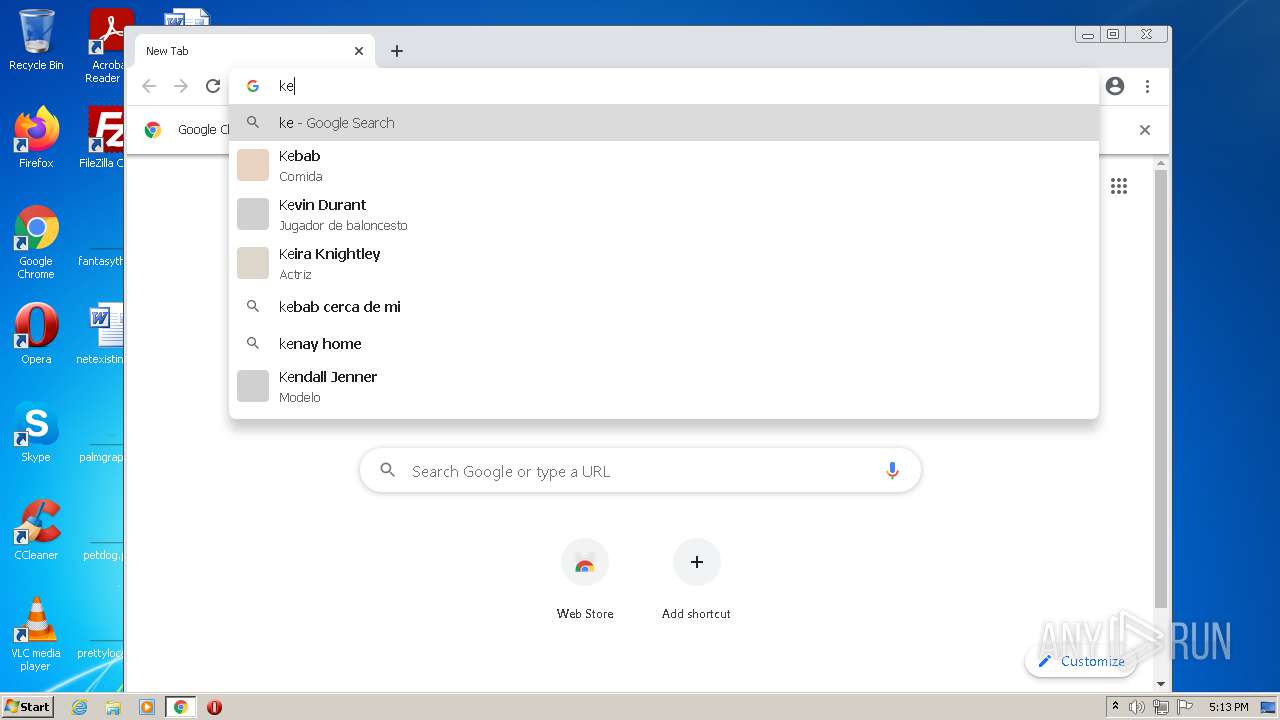Select the FileZilla desktop icon
This screenshot has width=1280, height=720.
click(x=102, y=138)
